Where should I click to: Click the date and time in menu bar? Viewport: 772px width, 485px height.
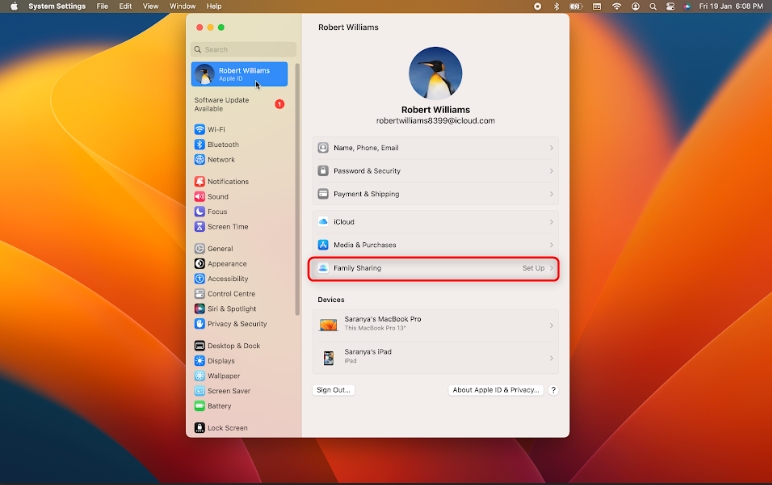point(731,6)
